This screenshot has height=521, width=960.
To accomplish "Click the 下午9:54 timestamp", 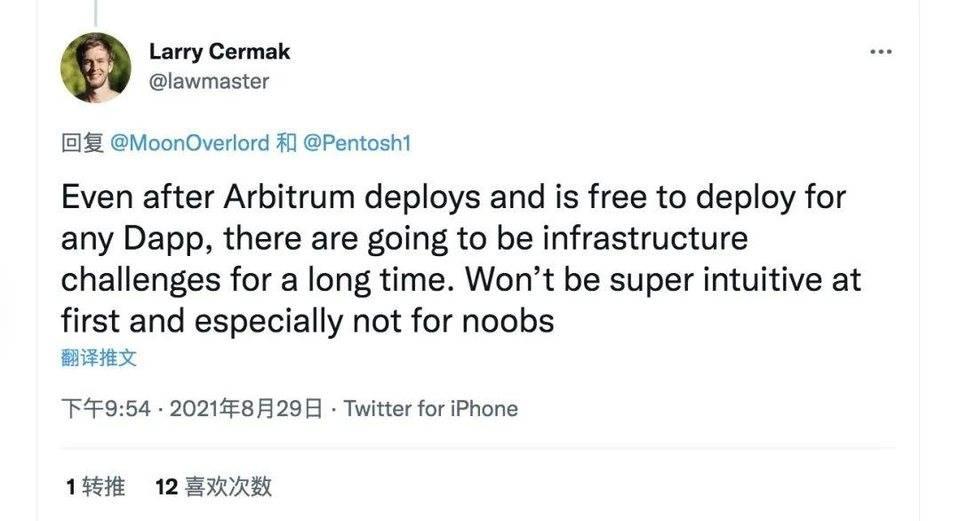I will click(x=106, y=409).
